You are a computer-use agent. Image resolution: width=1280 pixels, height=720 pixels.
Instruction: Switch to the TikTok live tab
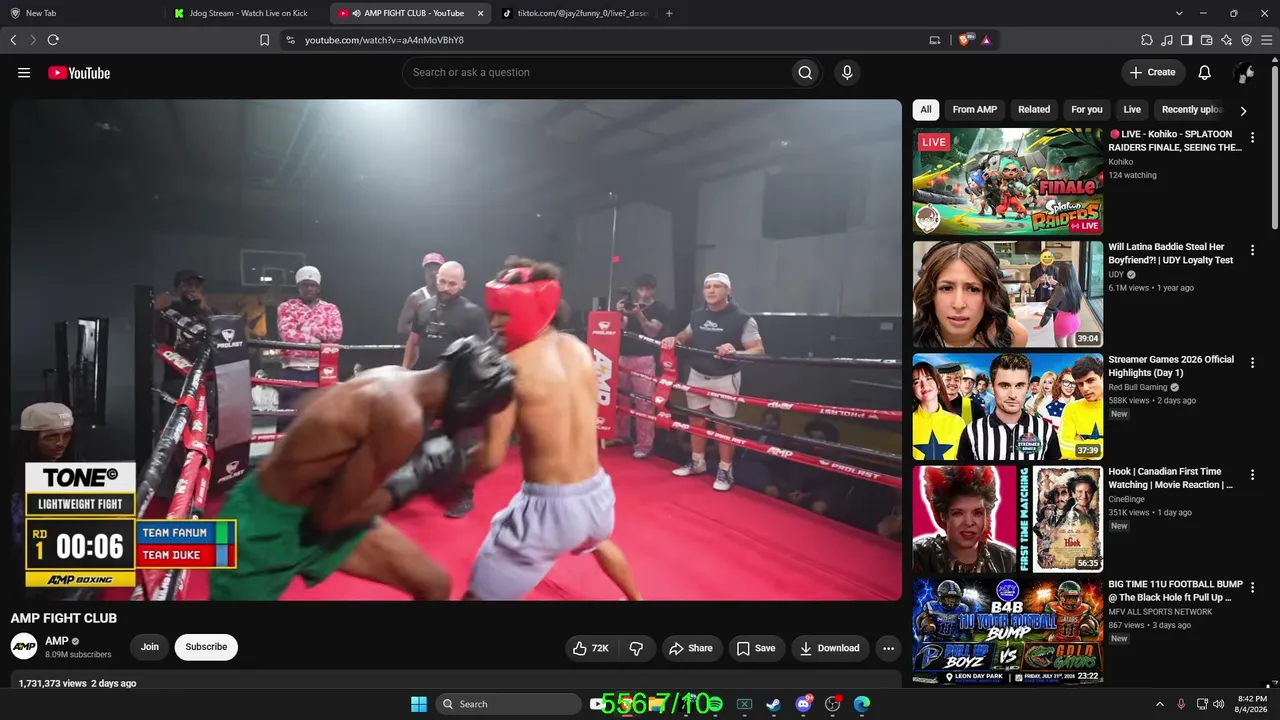pos(576,13)
